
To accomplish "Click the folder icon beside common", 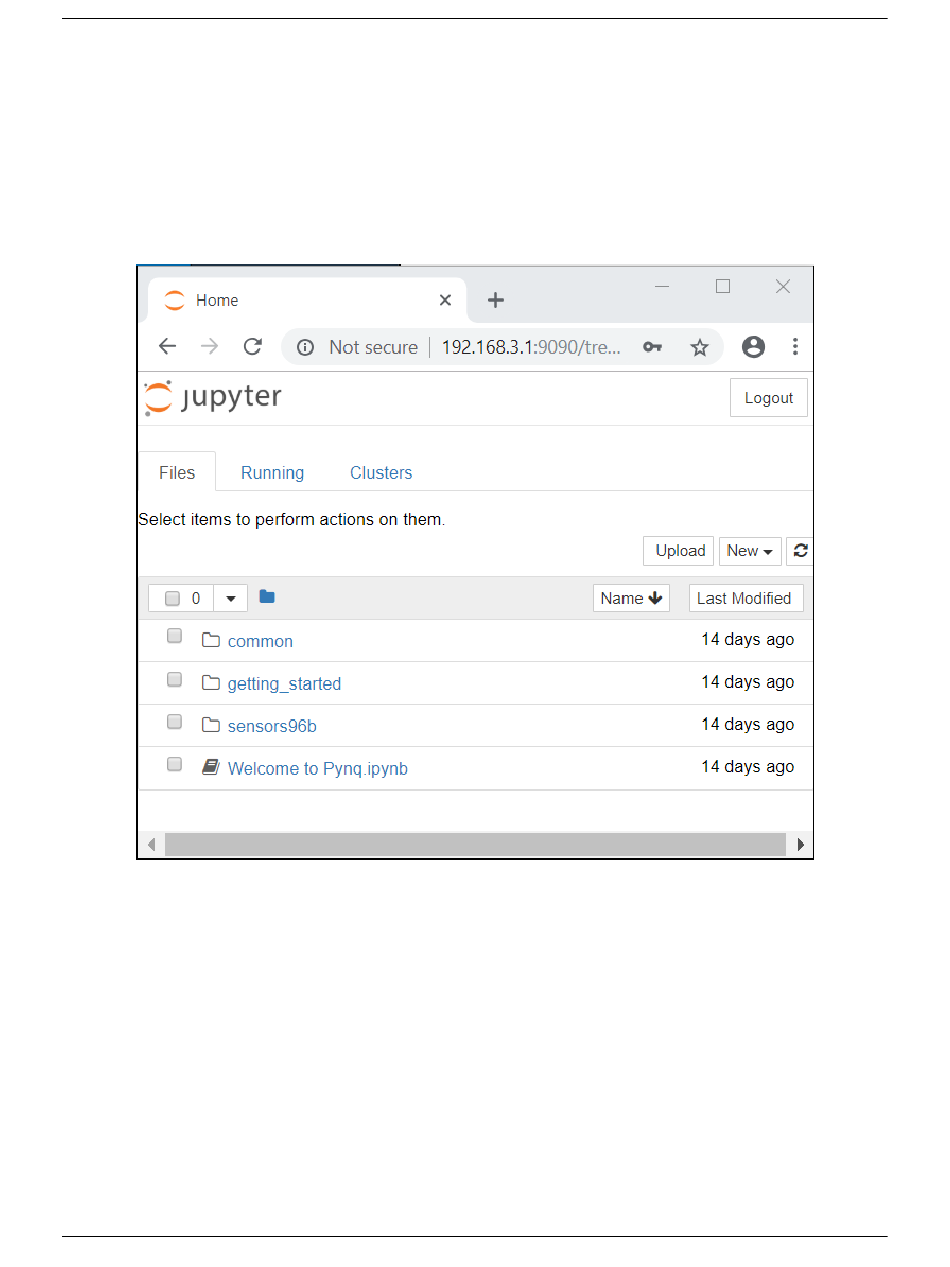I will coord(210,640).
